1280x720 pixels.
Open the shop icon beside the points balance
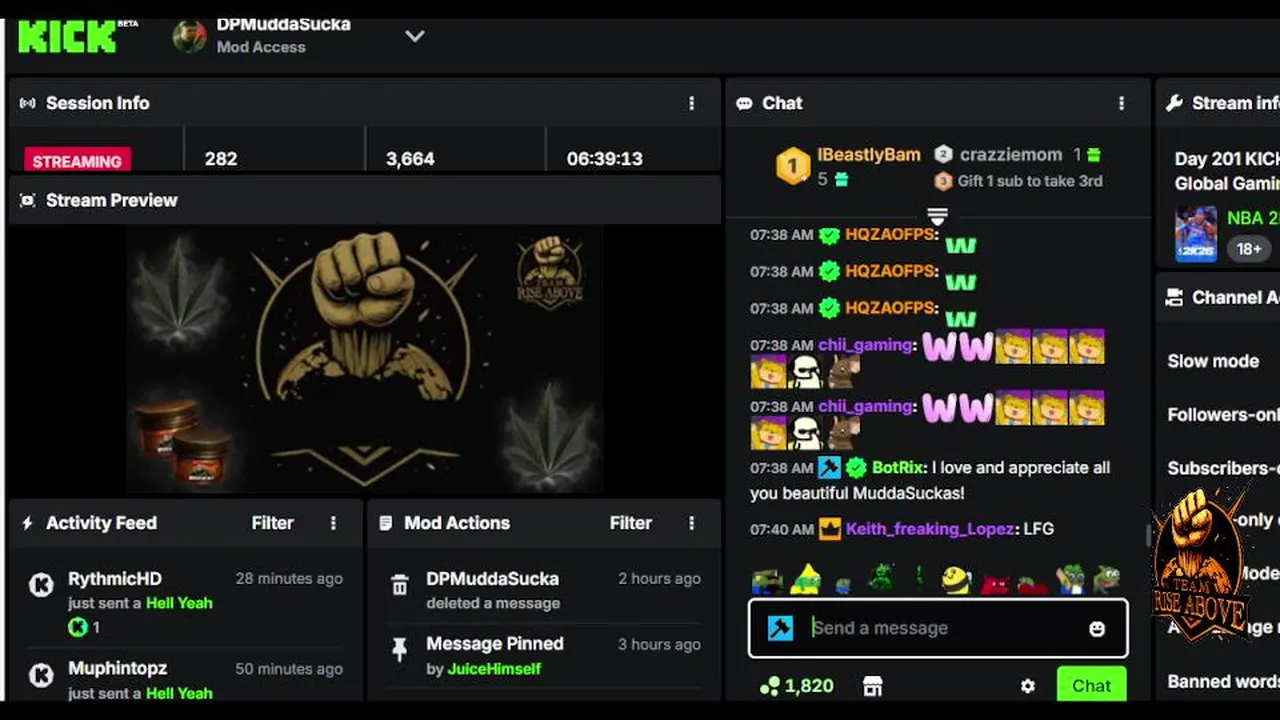click(873, 686)
